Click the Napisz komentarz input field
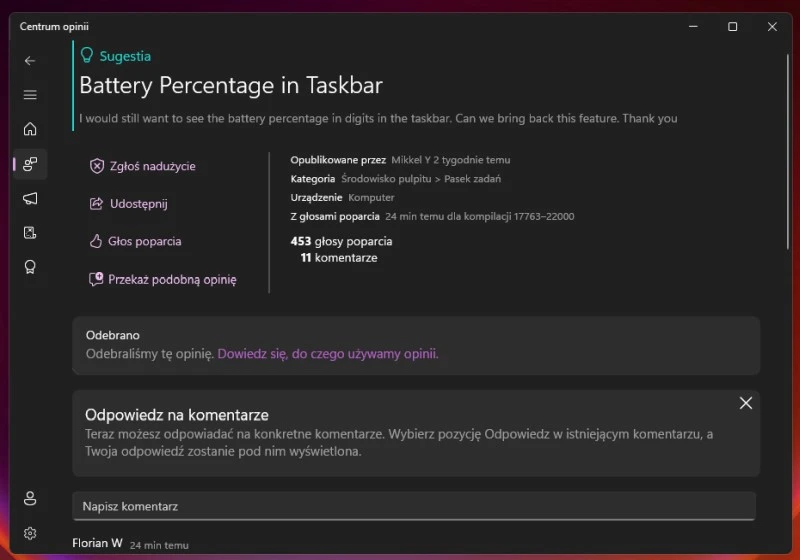Viewport: 800px width, 560px height. 413,506
